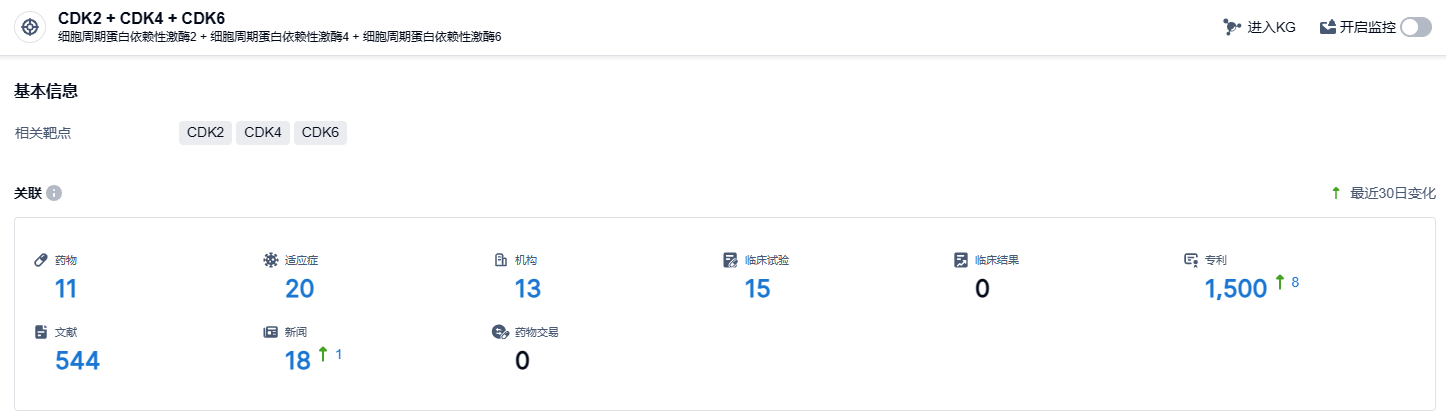Toggle the 开启监控 monitoring switch

tap(1416, 27)
